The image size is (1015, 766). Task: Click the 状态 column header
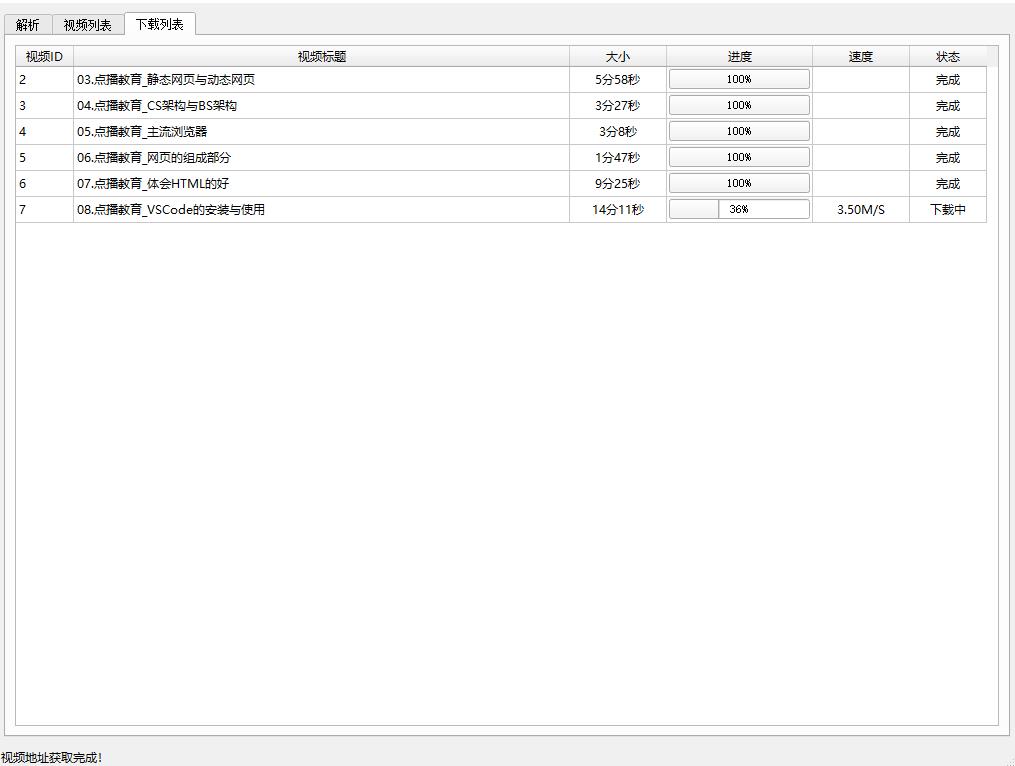coord(948,56)
